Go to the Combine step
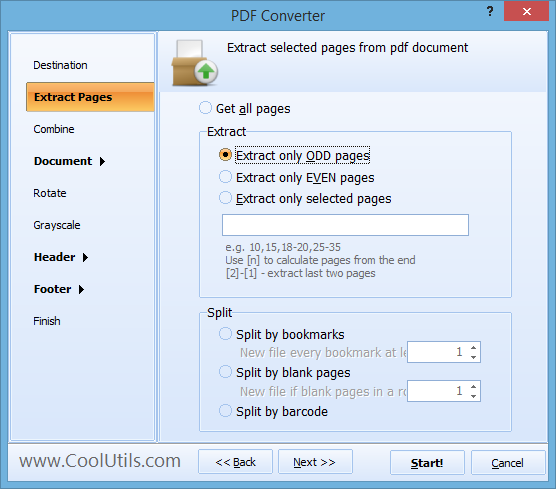 pyautogui.click(x=54, y=129)
